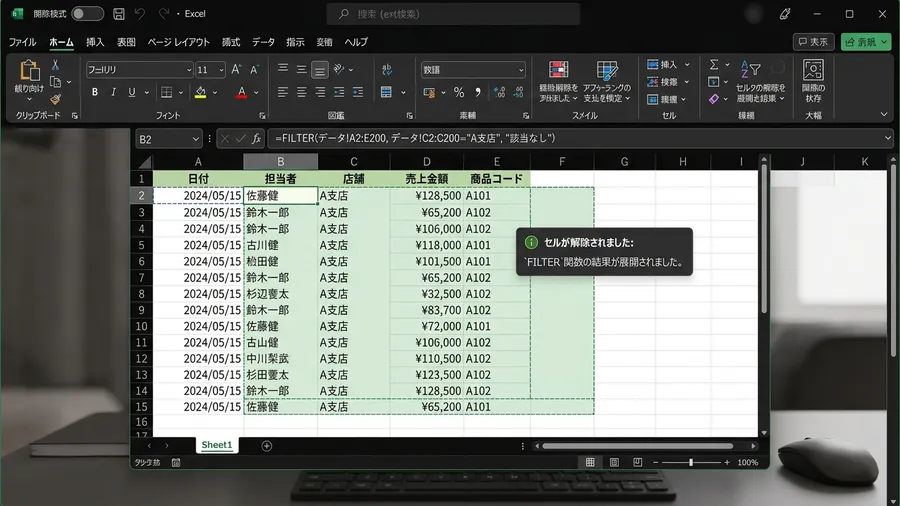Viewport: 900px width, 506px height.
Task: Click the Share button
Action: click(x=866, y=42)
